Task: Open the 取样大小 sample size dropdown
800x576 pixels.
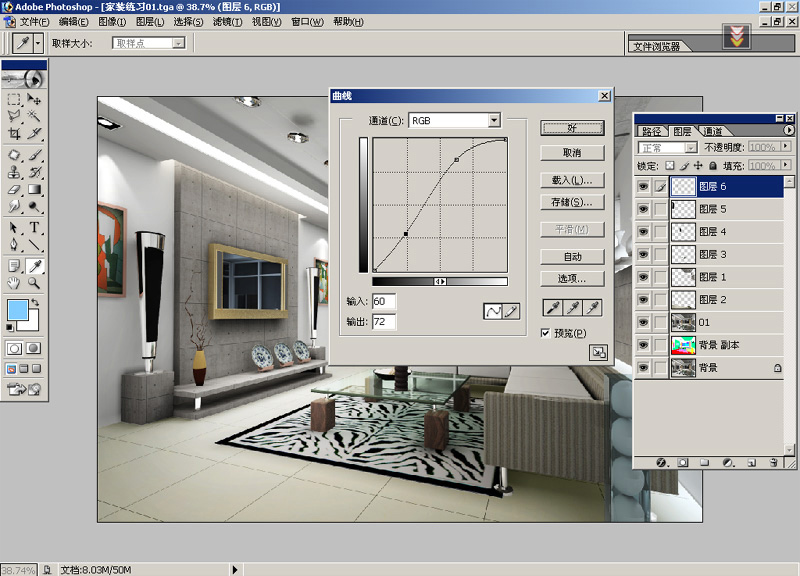Action: 178,43
